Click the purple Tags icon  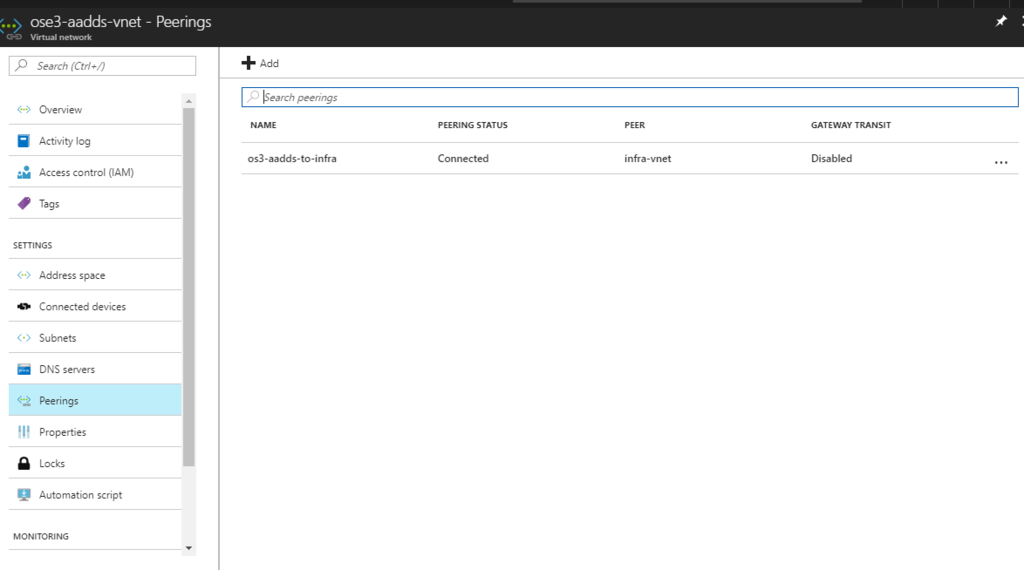24,204
